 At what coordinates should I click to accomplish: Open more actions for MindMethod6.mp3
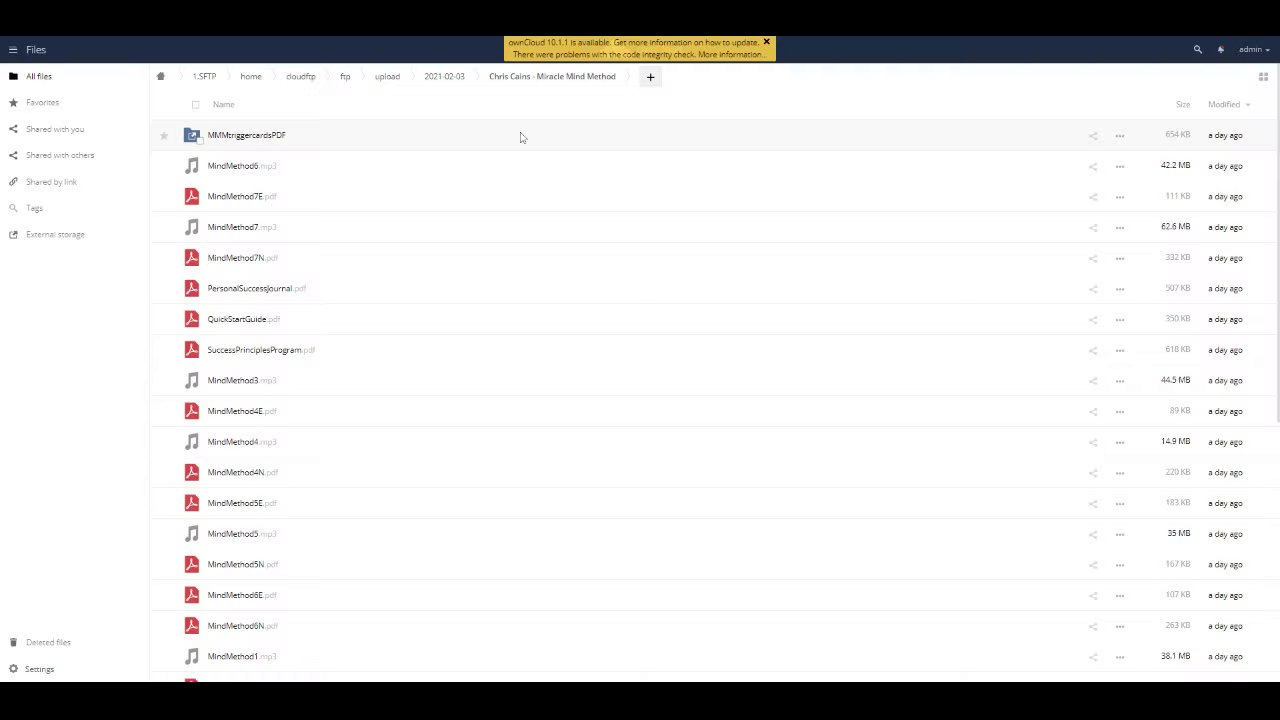coord(1120,166)
